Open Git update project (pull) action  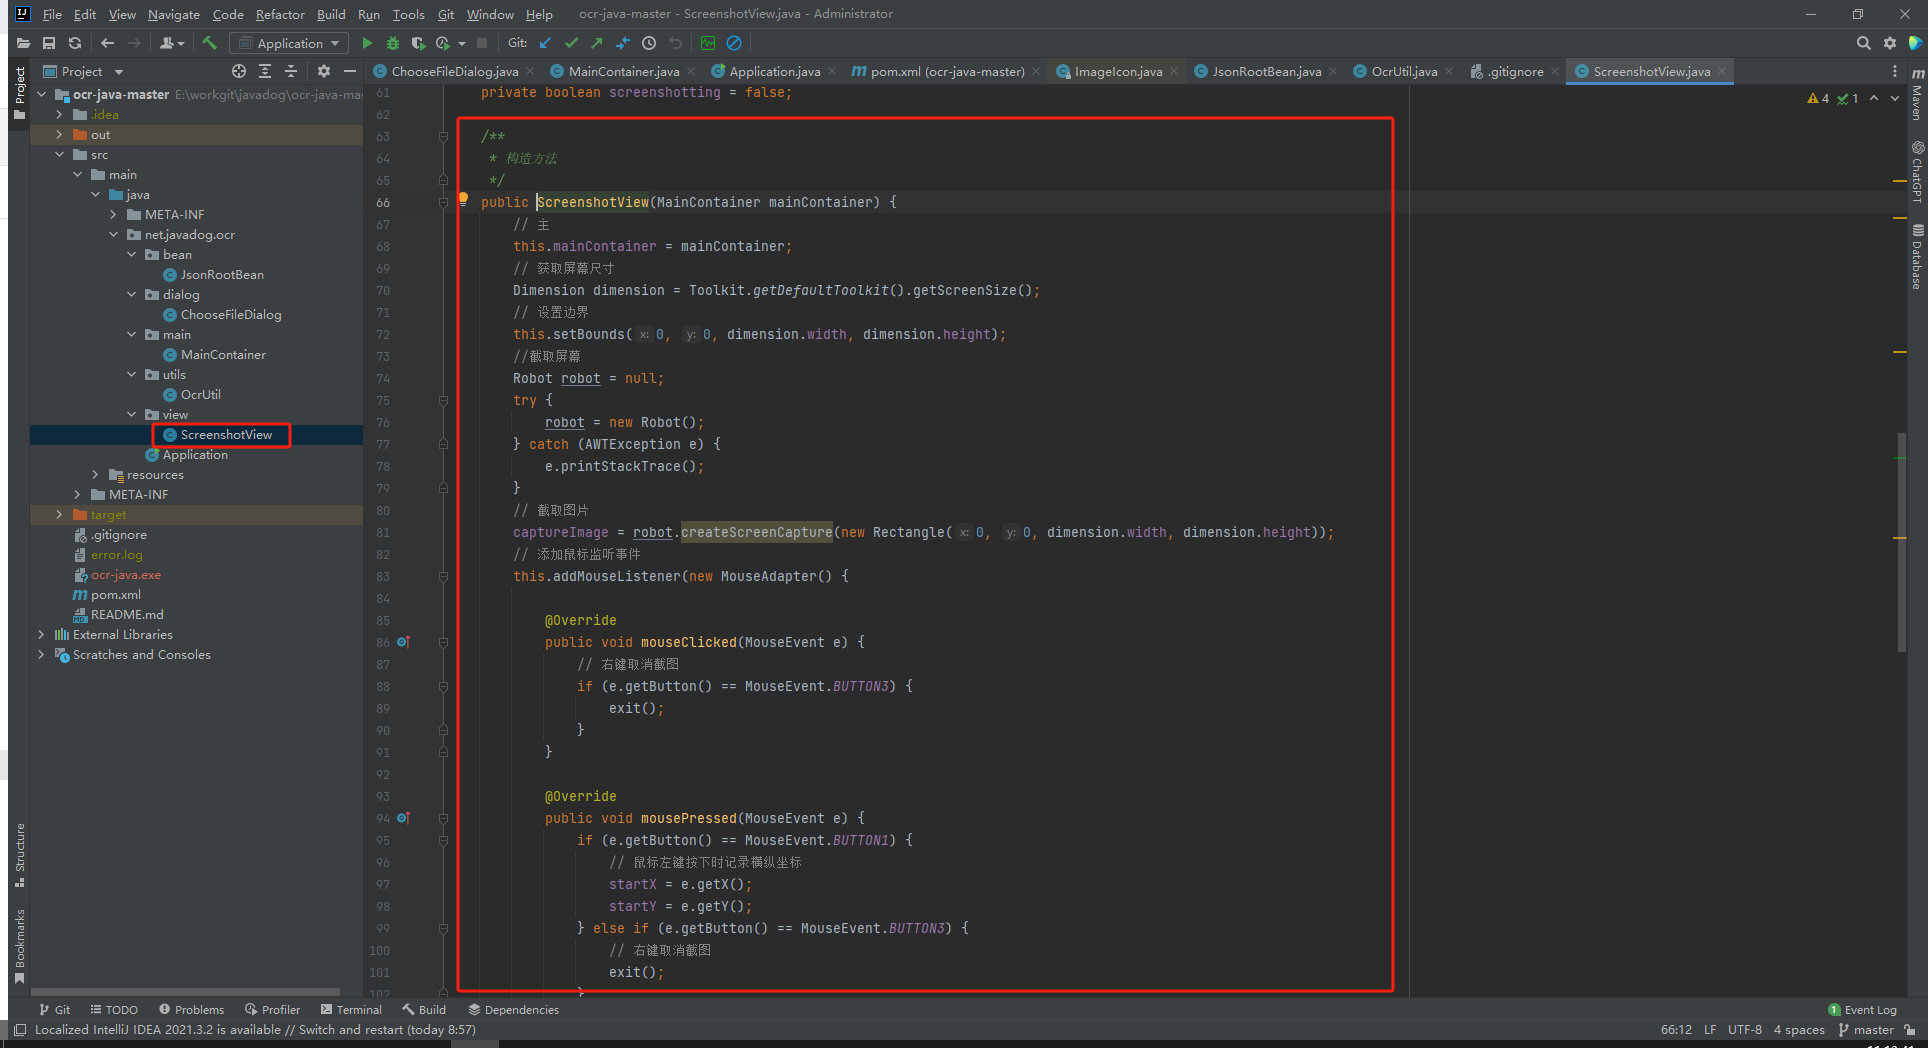545,43
